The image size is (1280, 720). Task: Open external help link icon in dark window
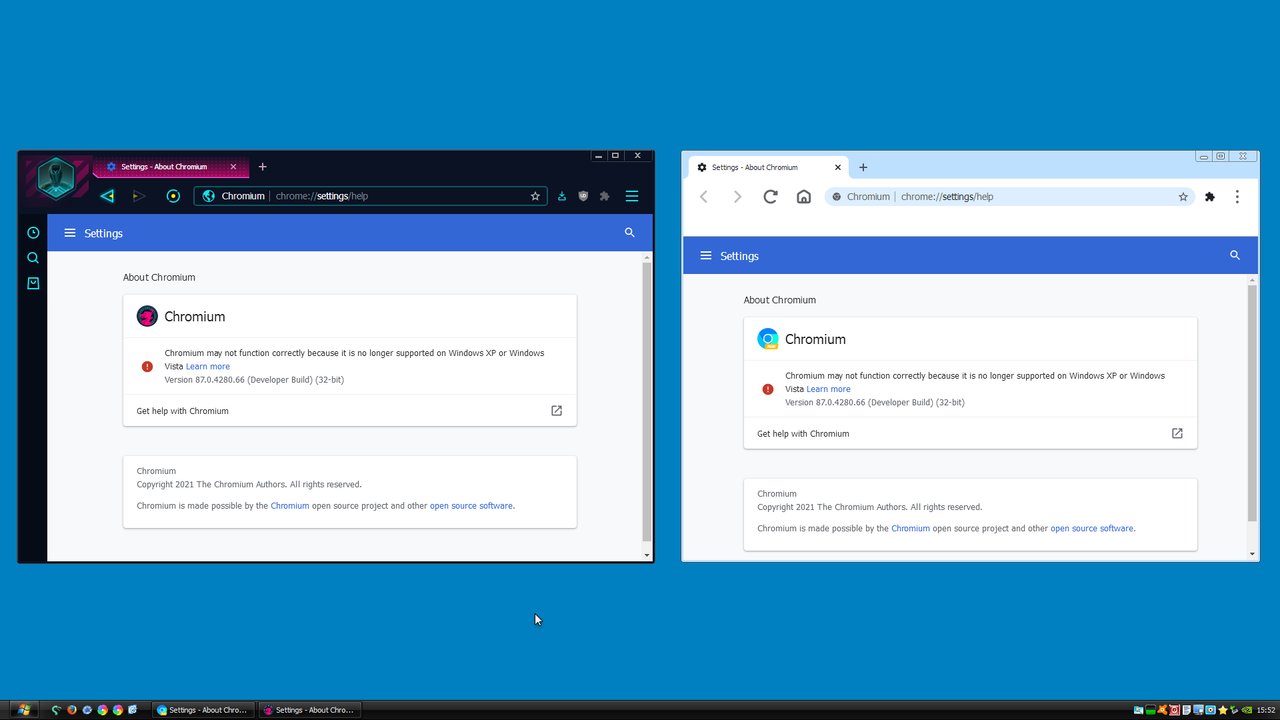[x=557, y=411]
